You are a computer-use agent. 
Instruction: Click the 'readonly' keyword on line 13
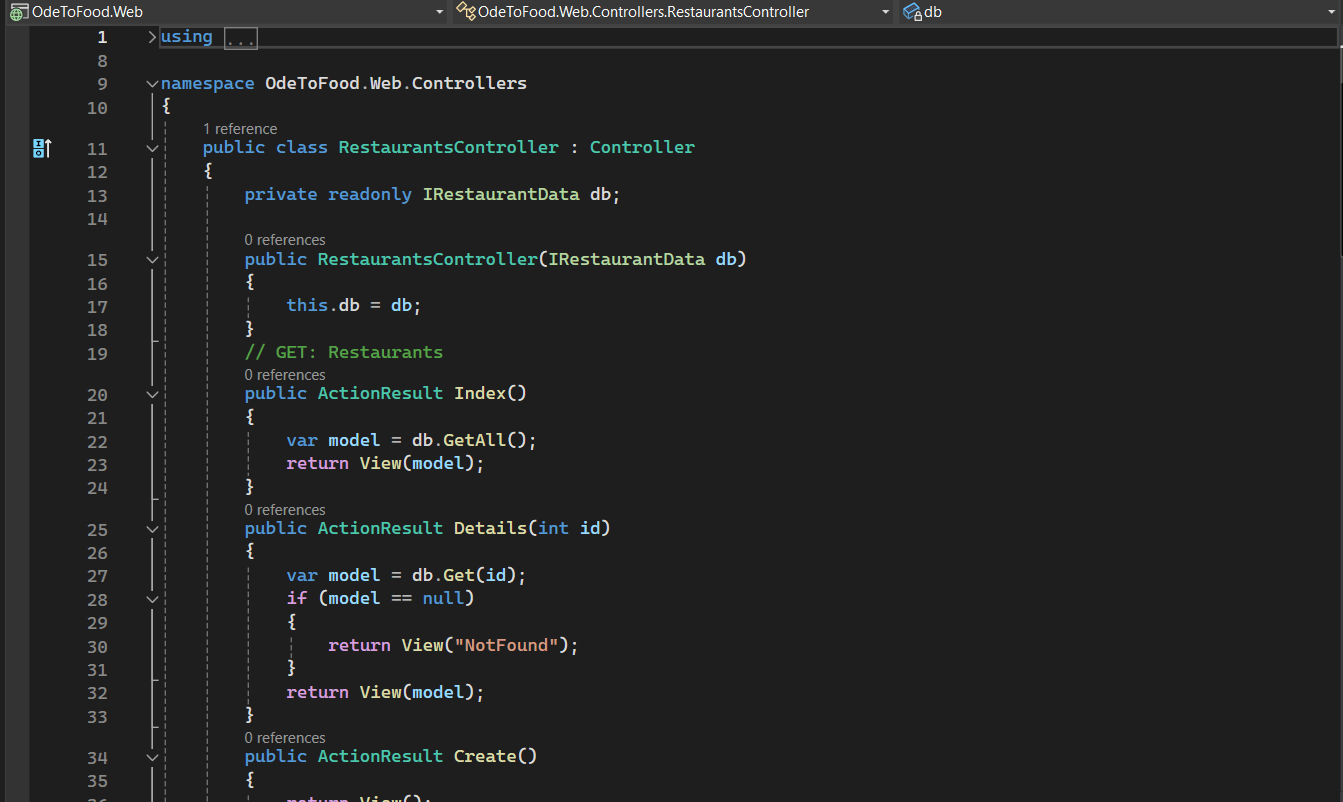[370, 194]
